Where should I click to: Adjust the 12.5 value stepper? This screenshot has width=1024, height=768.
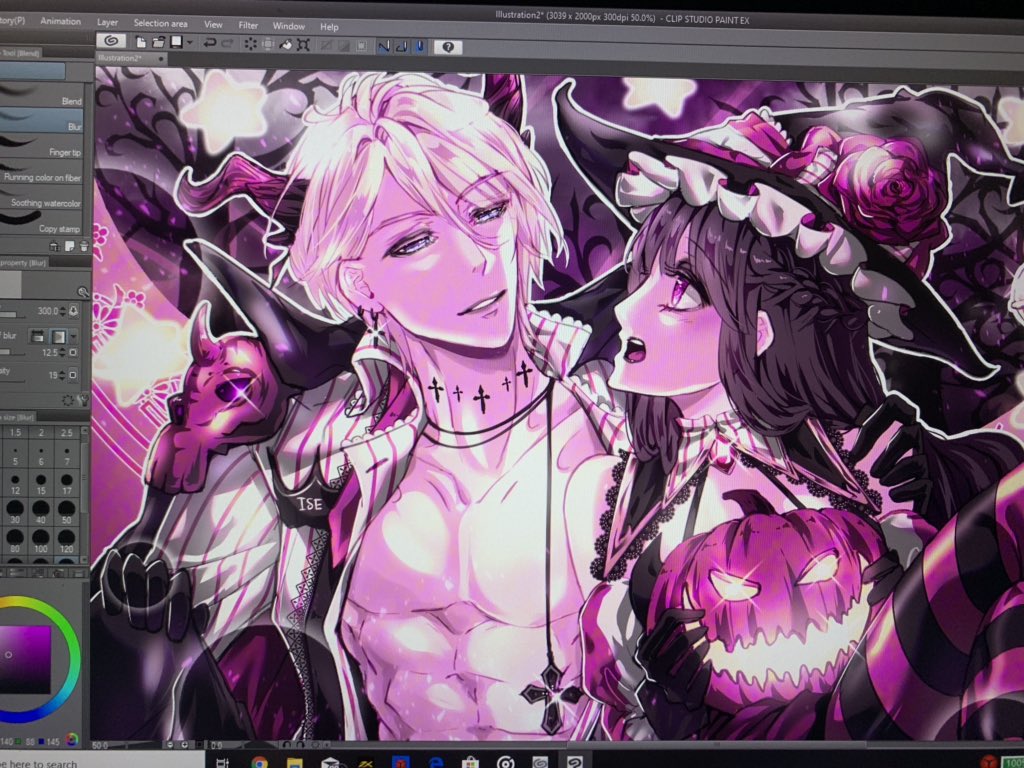point(63,353)
